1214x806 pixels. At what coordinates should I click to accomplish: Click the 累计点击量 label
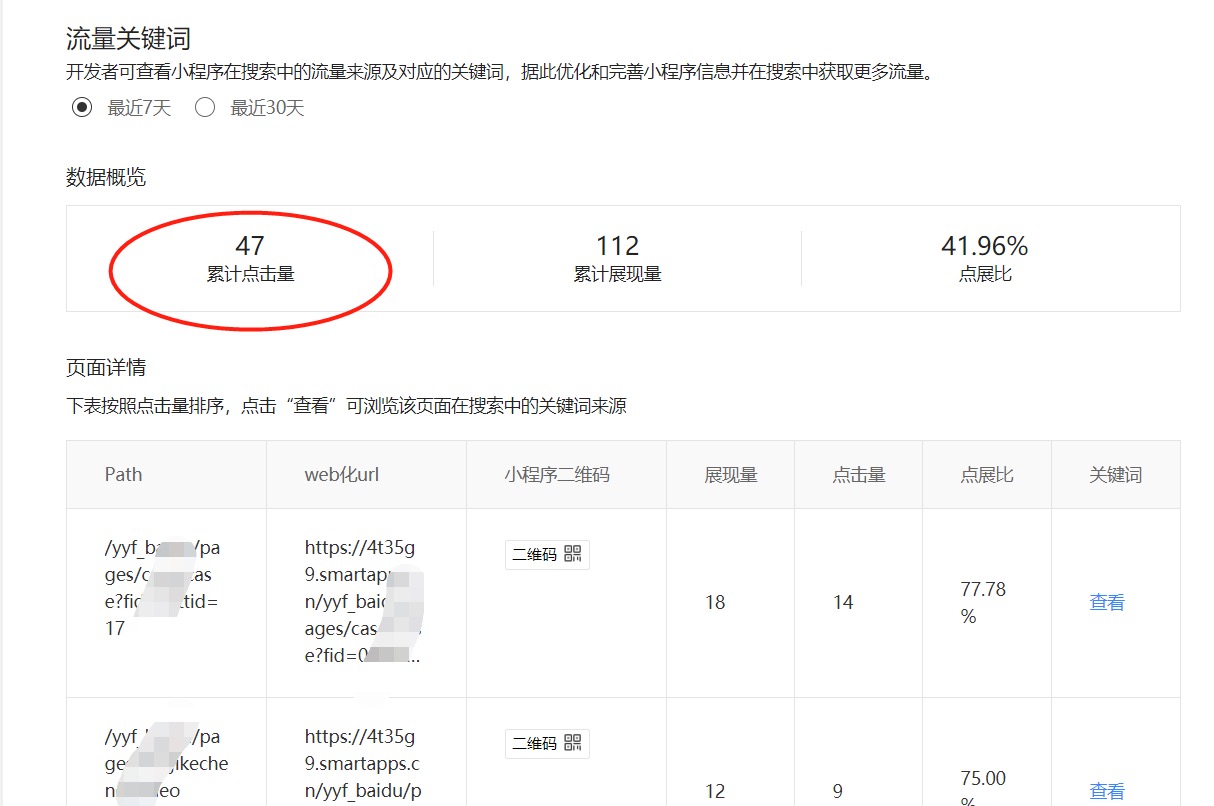coord(250,274)
